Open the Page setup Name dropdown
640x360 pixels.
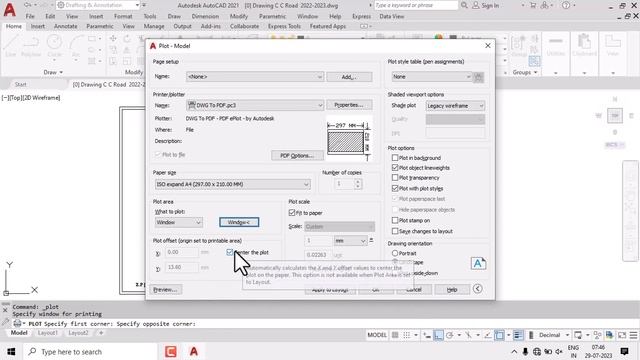[255, 77]
